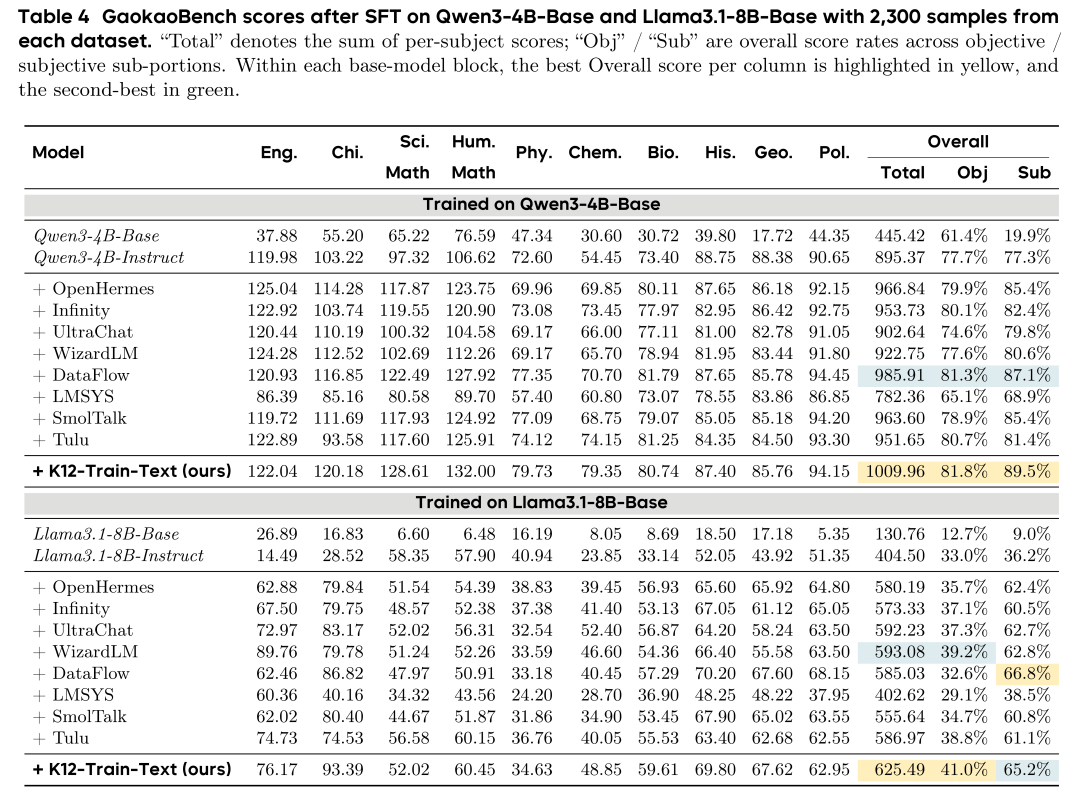Select the "Sub" sub-header

pyautogui.click(x=1034, y=172)
